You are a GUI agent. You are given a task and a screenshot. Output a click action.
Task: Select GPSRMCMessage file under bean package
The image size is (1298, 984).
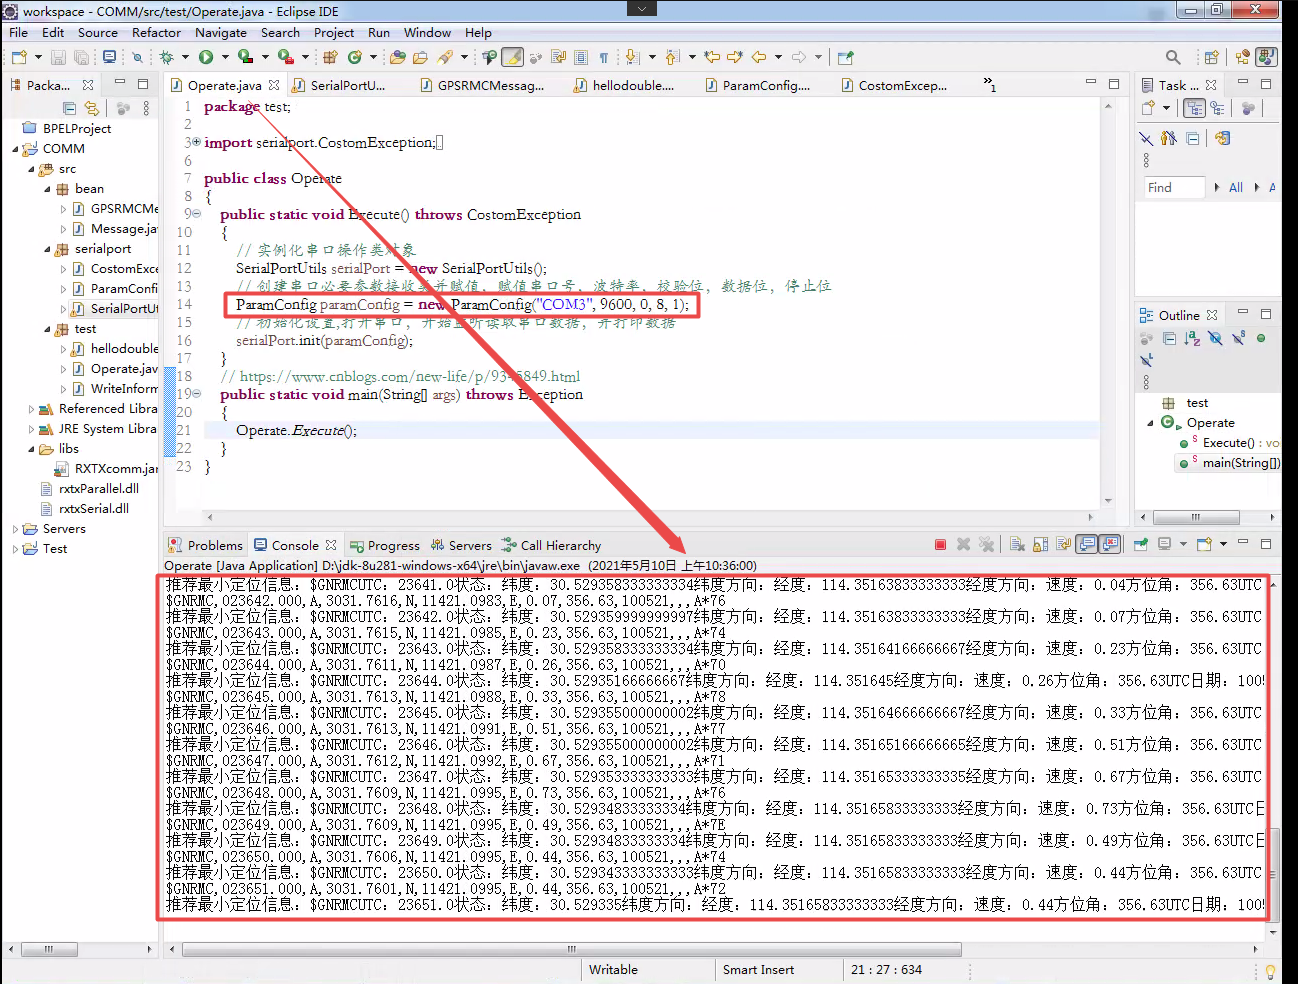[115, 209]
